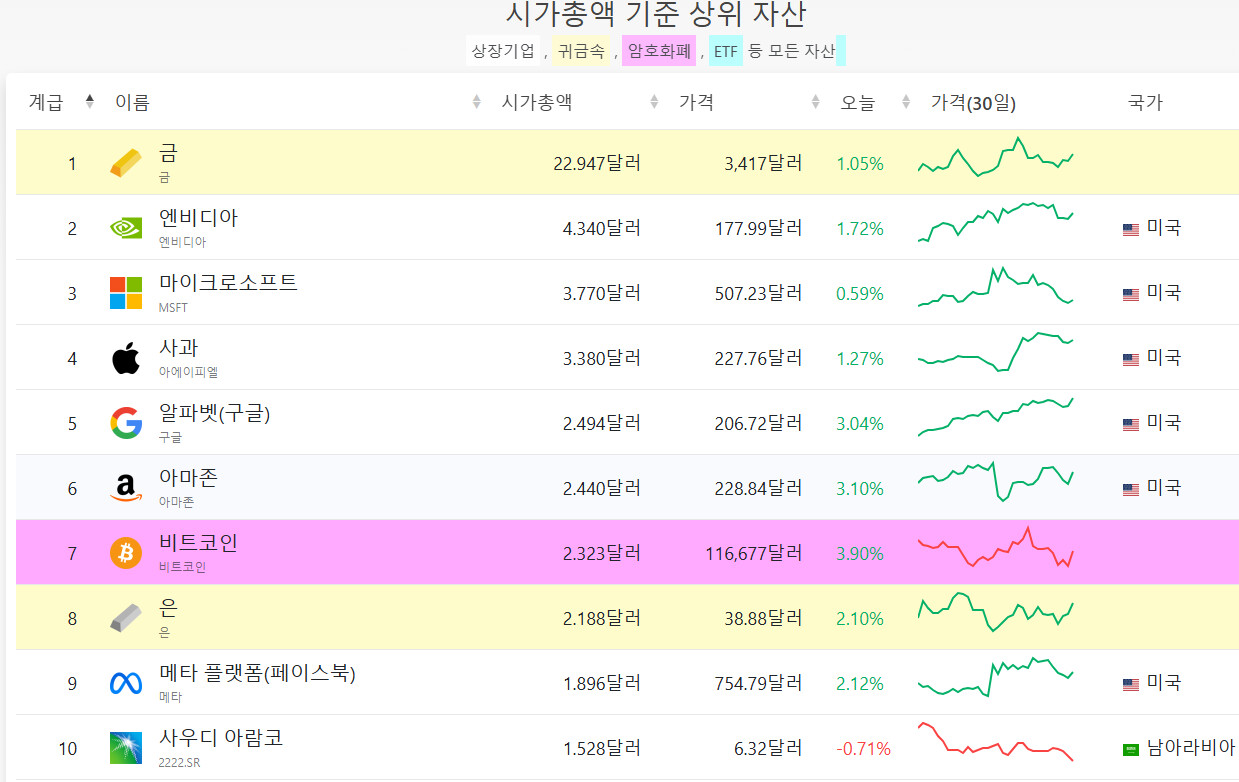Screen dimensions: 1239x782
Task: Sort table by 시가총액 column arrows
Action: (654, 101)
